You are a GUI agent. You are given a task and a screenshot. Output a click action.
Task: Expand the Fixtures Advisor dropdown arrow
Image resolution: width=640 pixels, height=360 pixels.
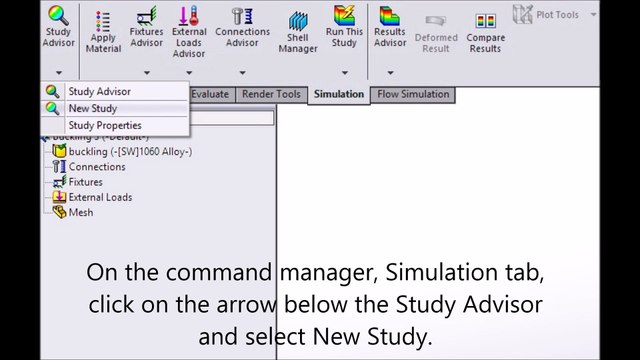(147, 73)
